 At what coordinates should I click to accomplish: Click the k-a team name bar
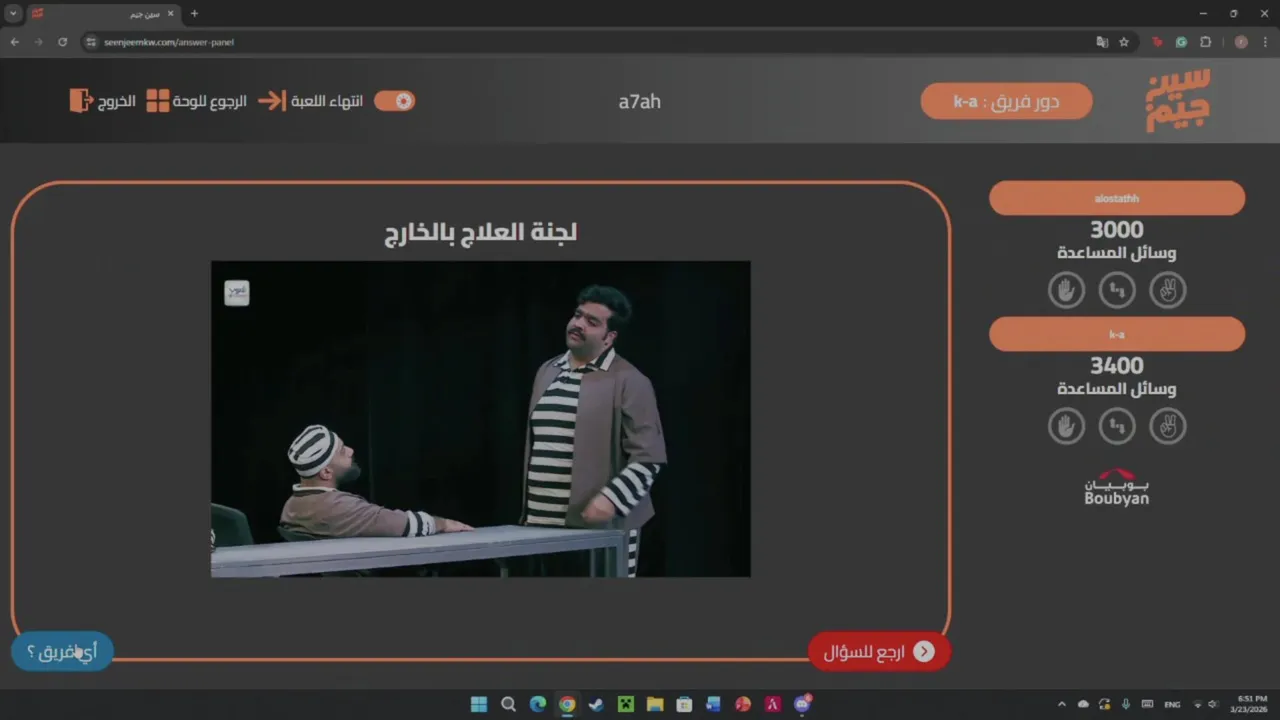1117,334
